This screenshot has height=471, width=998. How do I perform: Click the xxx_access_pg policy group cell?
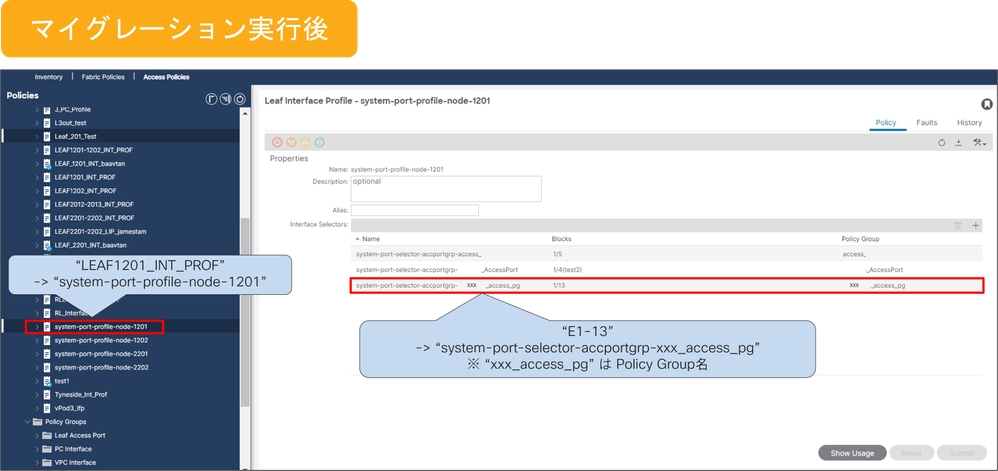877,286
